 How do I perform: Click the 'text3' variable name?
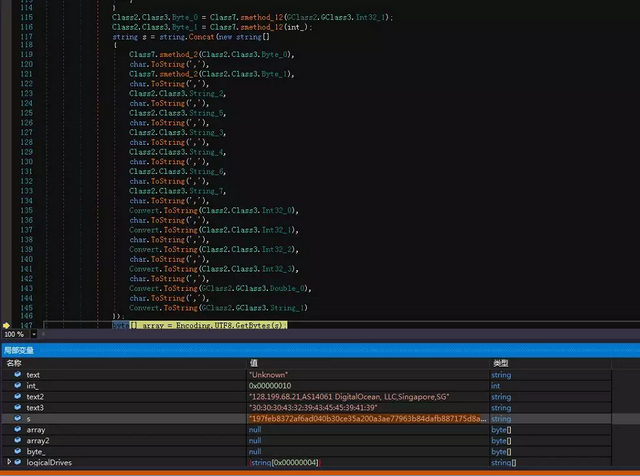(x=35, y=408)
